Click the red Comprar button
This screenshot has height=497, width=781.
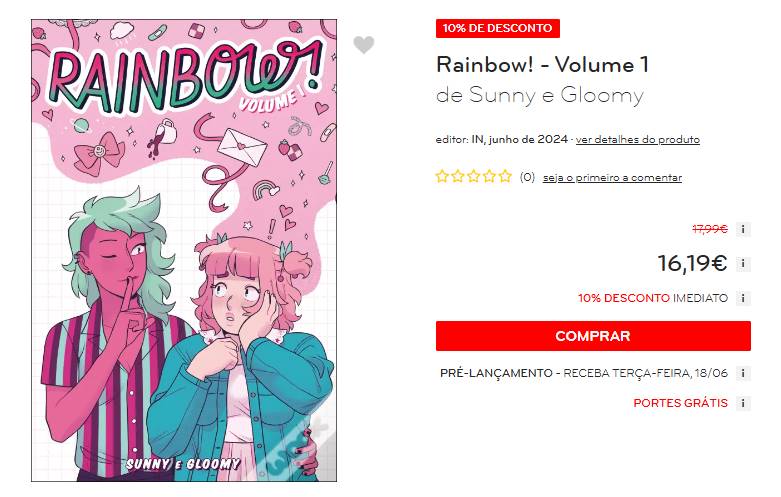[593, 336]
